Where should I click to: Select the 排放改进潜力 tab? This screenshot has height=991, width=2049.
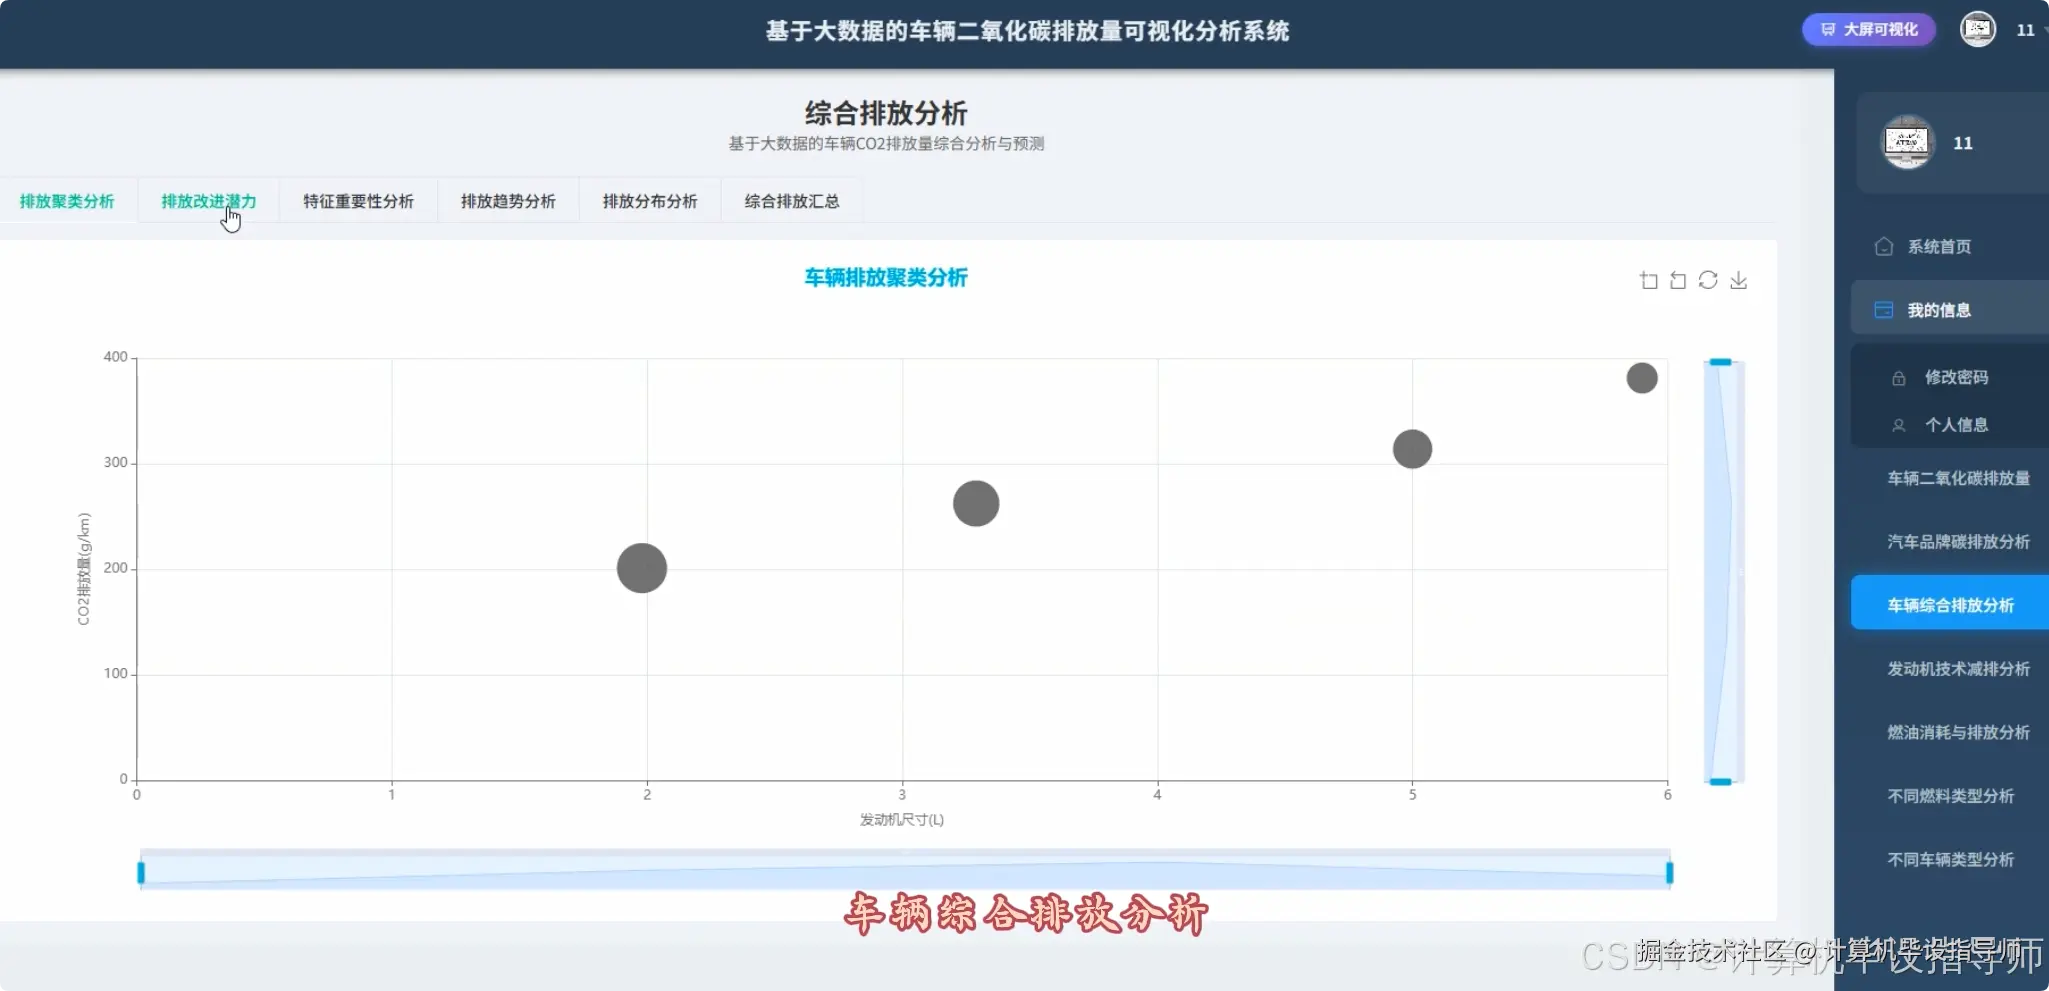[x=208, y=201]
